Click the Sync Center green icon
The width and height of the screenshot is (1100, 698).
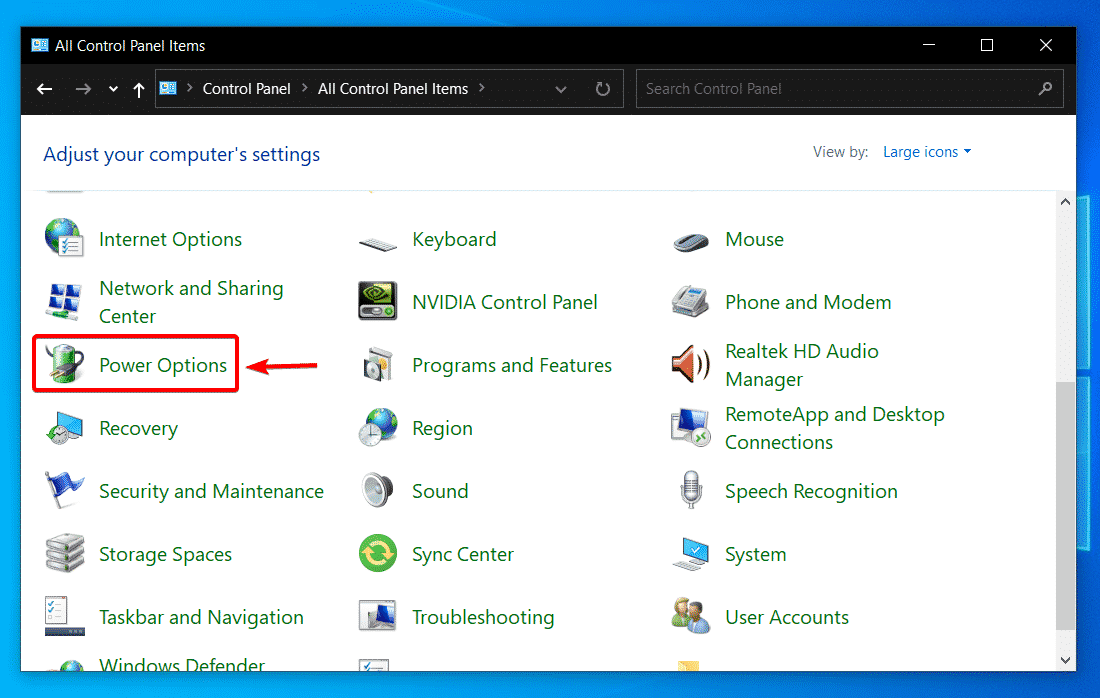pyautogui.click(x=377, y=553)
